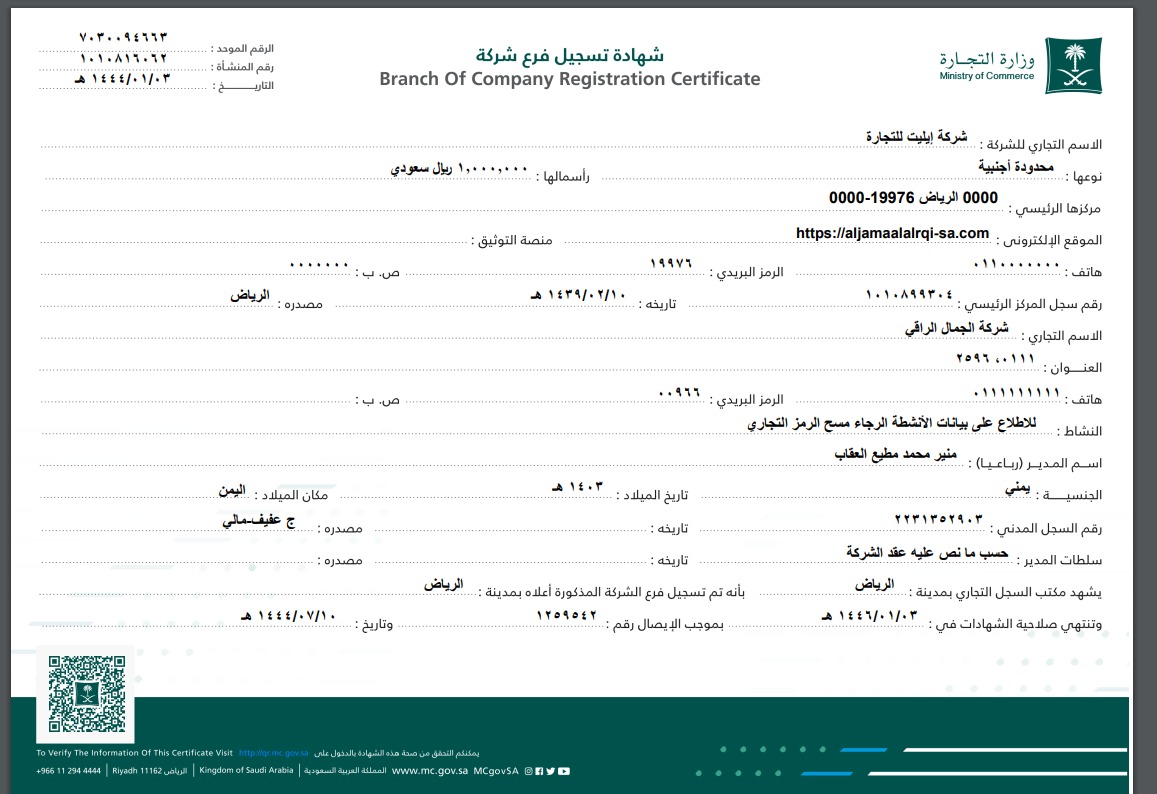The height and width of the screenshot is (794, 1157).
Task: Click the manager name field value
Action: coord(896,456)
